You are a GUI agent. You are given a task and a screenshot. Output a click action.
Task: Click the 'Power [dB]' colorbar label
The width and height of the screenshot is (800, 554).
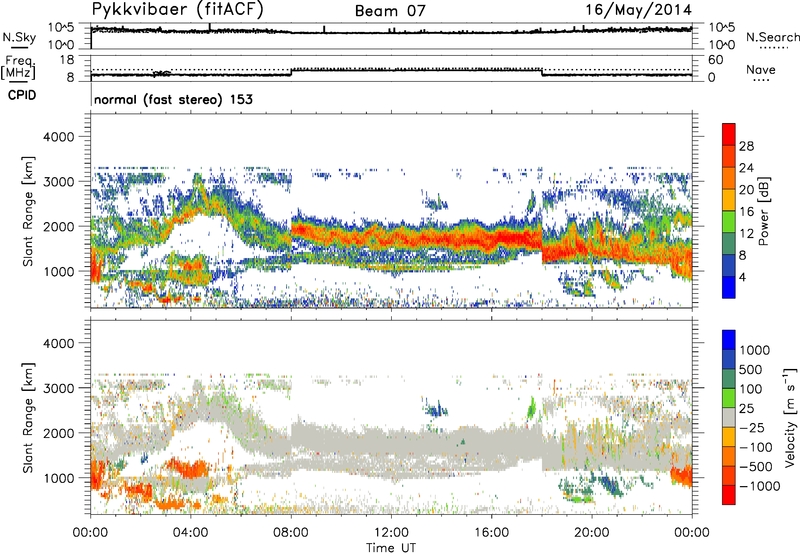(x=764, y=211)
